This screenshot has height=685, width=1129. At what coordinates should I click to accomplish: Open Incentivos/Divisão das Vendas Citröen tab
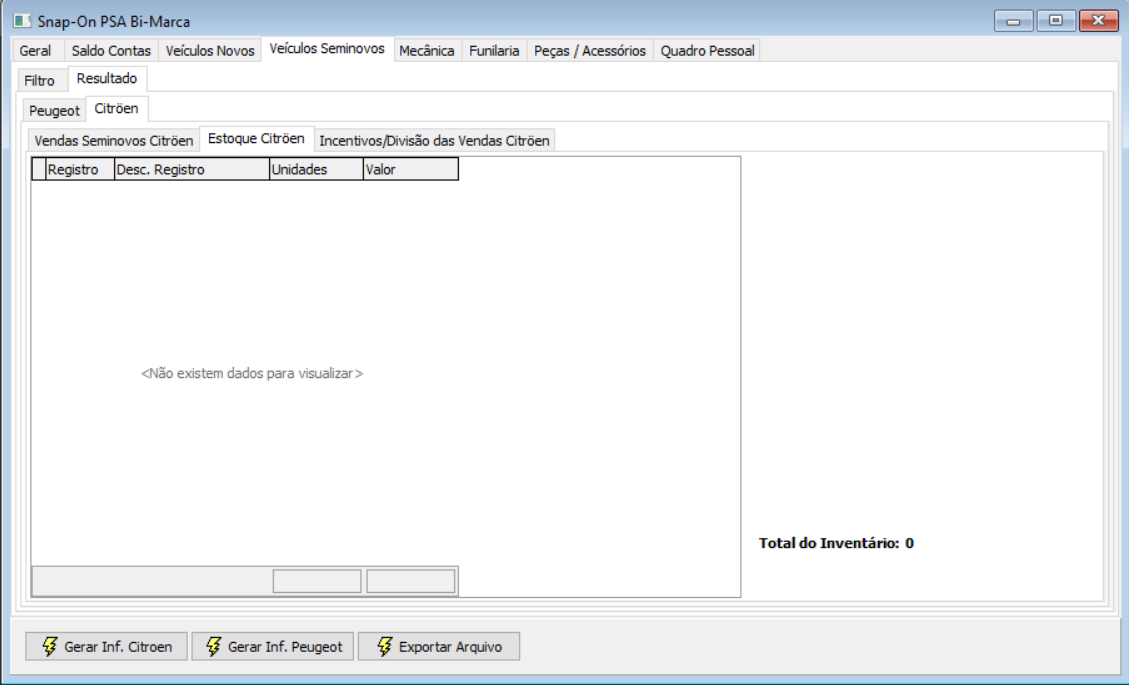click(x=434, y=140)
